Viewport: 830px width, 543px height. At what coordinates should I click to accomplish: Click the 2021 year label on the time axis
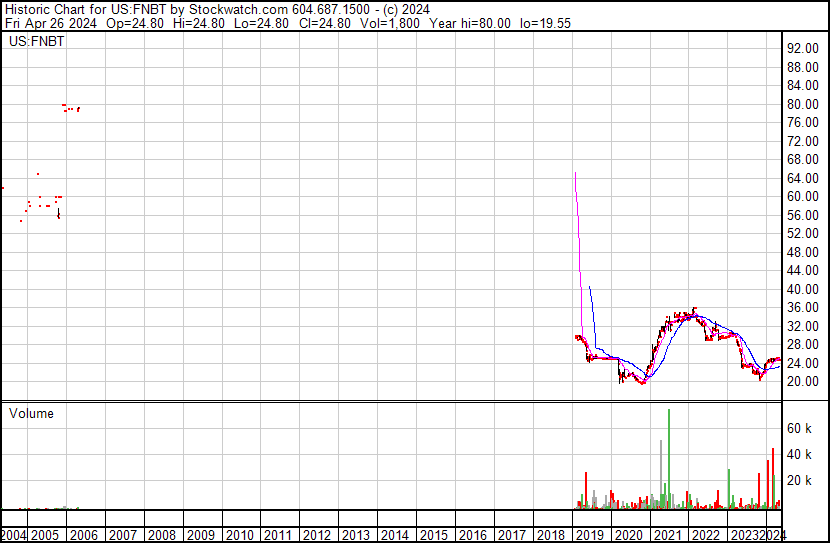[x=667, y=535]
